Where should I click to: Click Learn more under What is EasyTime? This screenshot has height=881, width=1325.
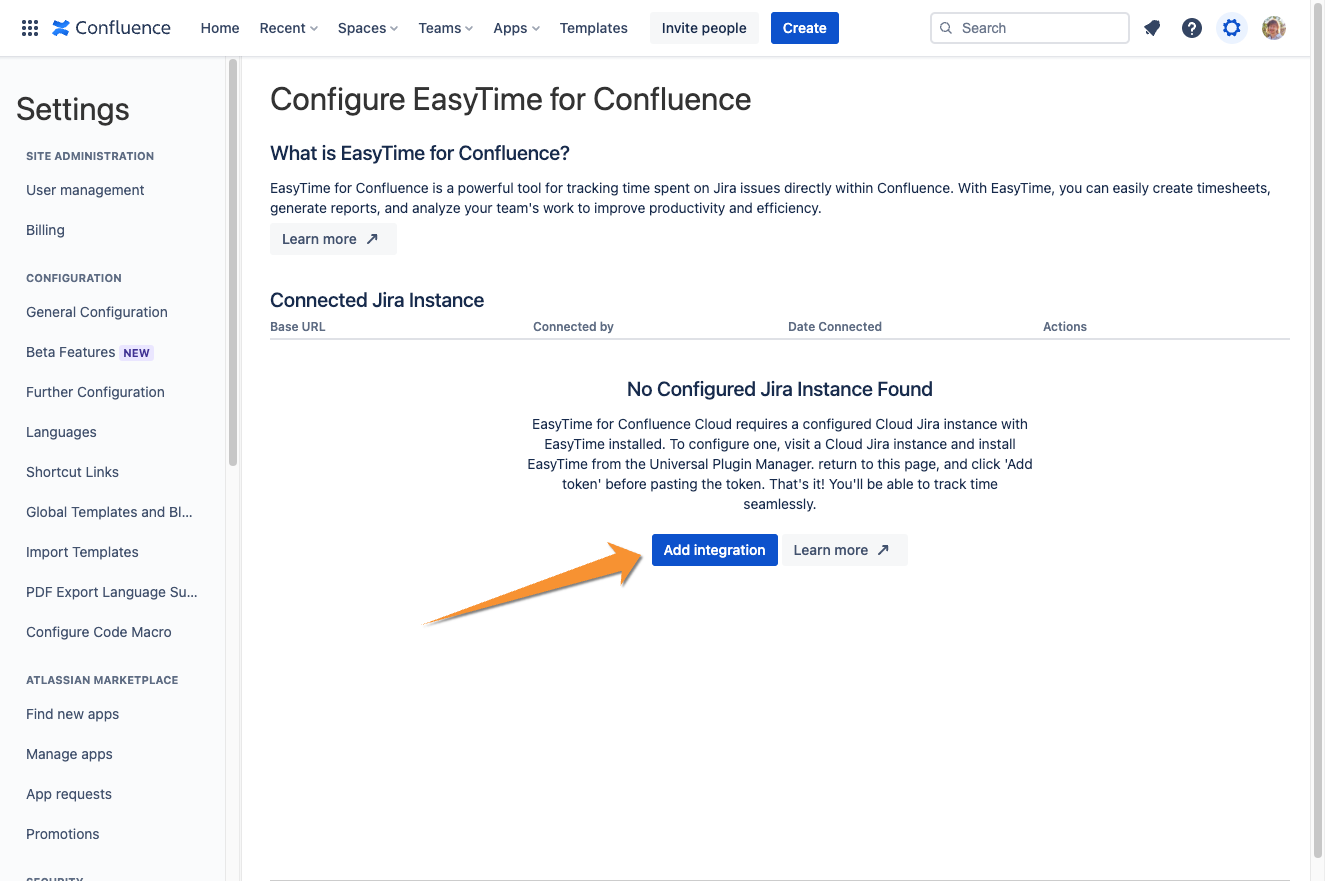(x=333, y=239)
